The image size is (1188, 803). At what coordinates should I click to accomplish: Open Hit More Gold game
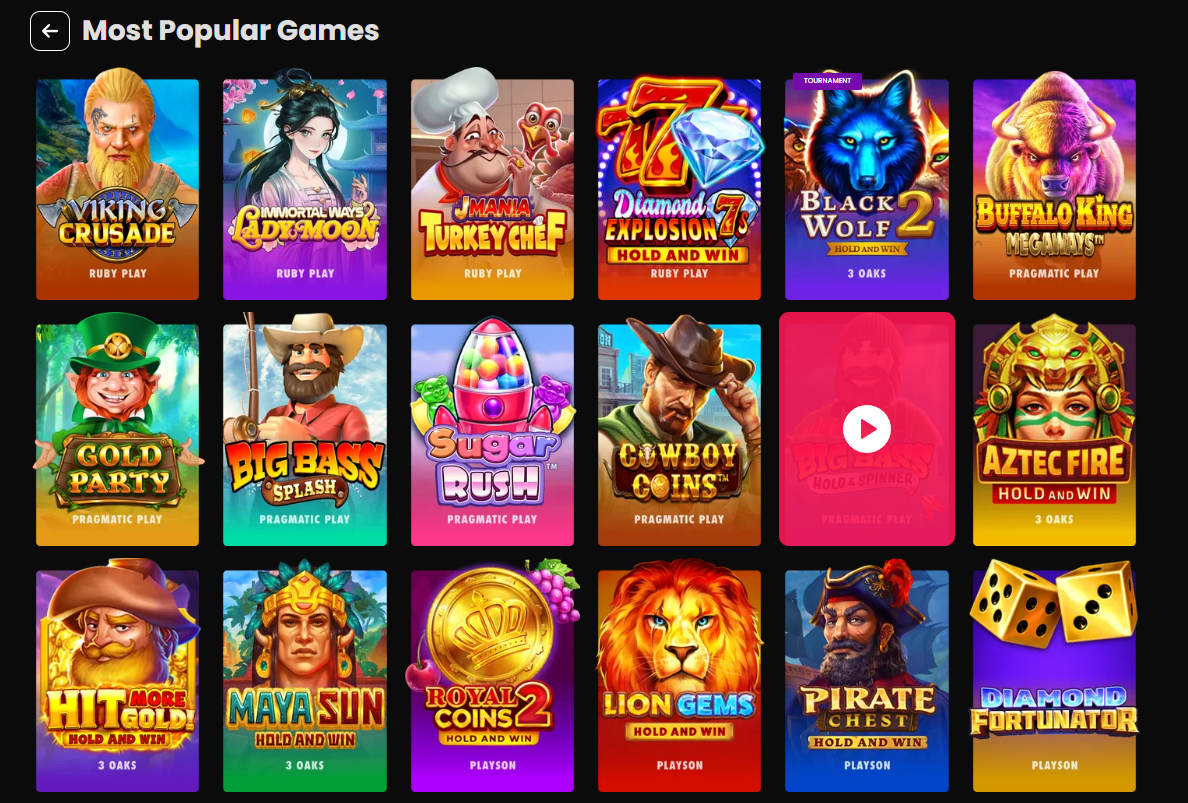[117, 681]
